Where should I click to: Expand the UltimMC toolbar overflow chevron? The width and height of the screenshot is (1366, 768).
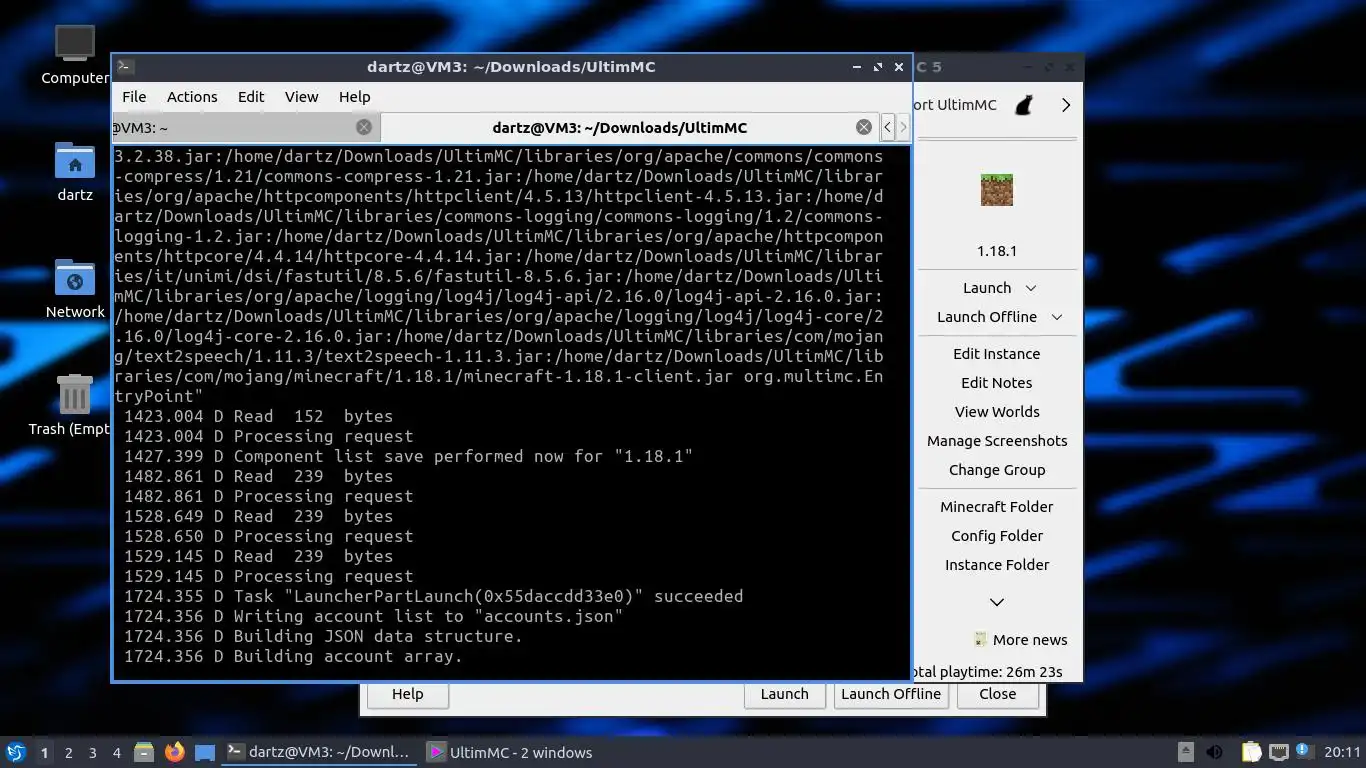[1066, 105]
